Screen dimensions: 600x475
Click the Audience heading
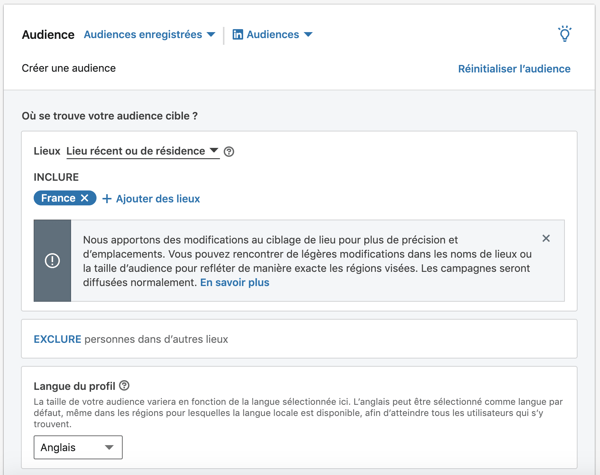48,34
